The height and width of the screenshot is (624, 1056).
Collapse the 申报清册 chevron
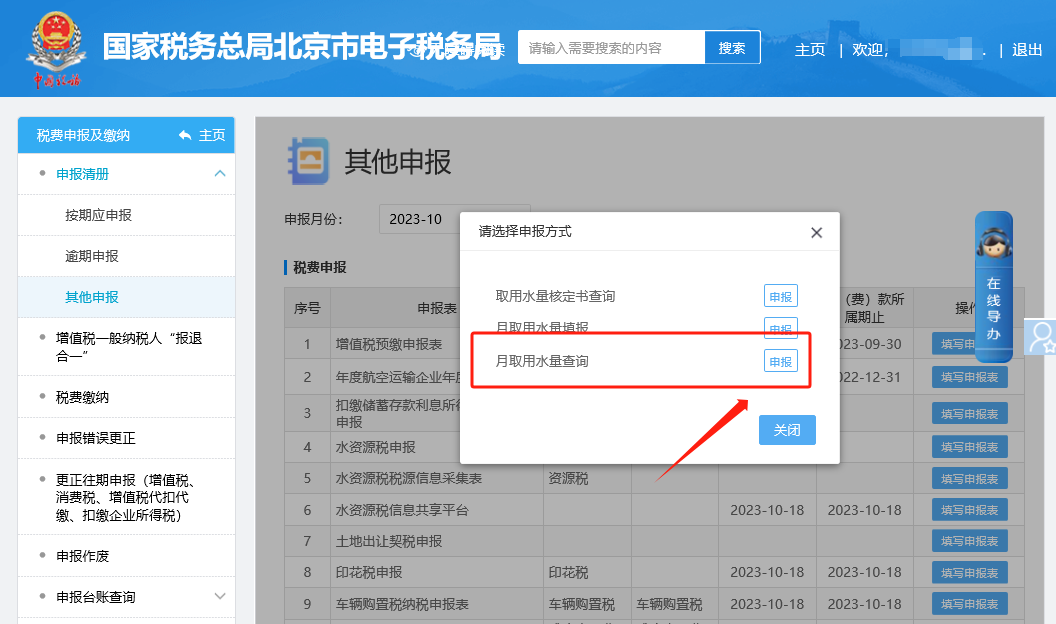click(x=220, y=174)
